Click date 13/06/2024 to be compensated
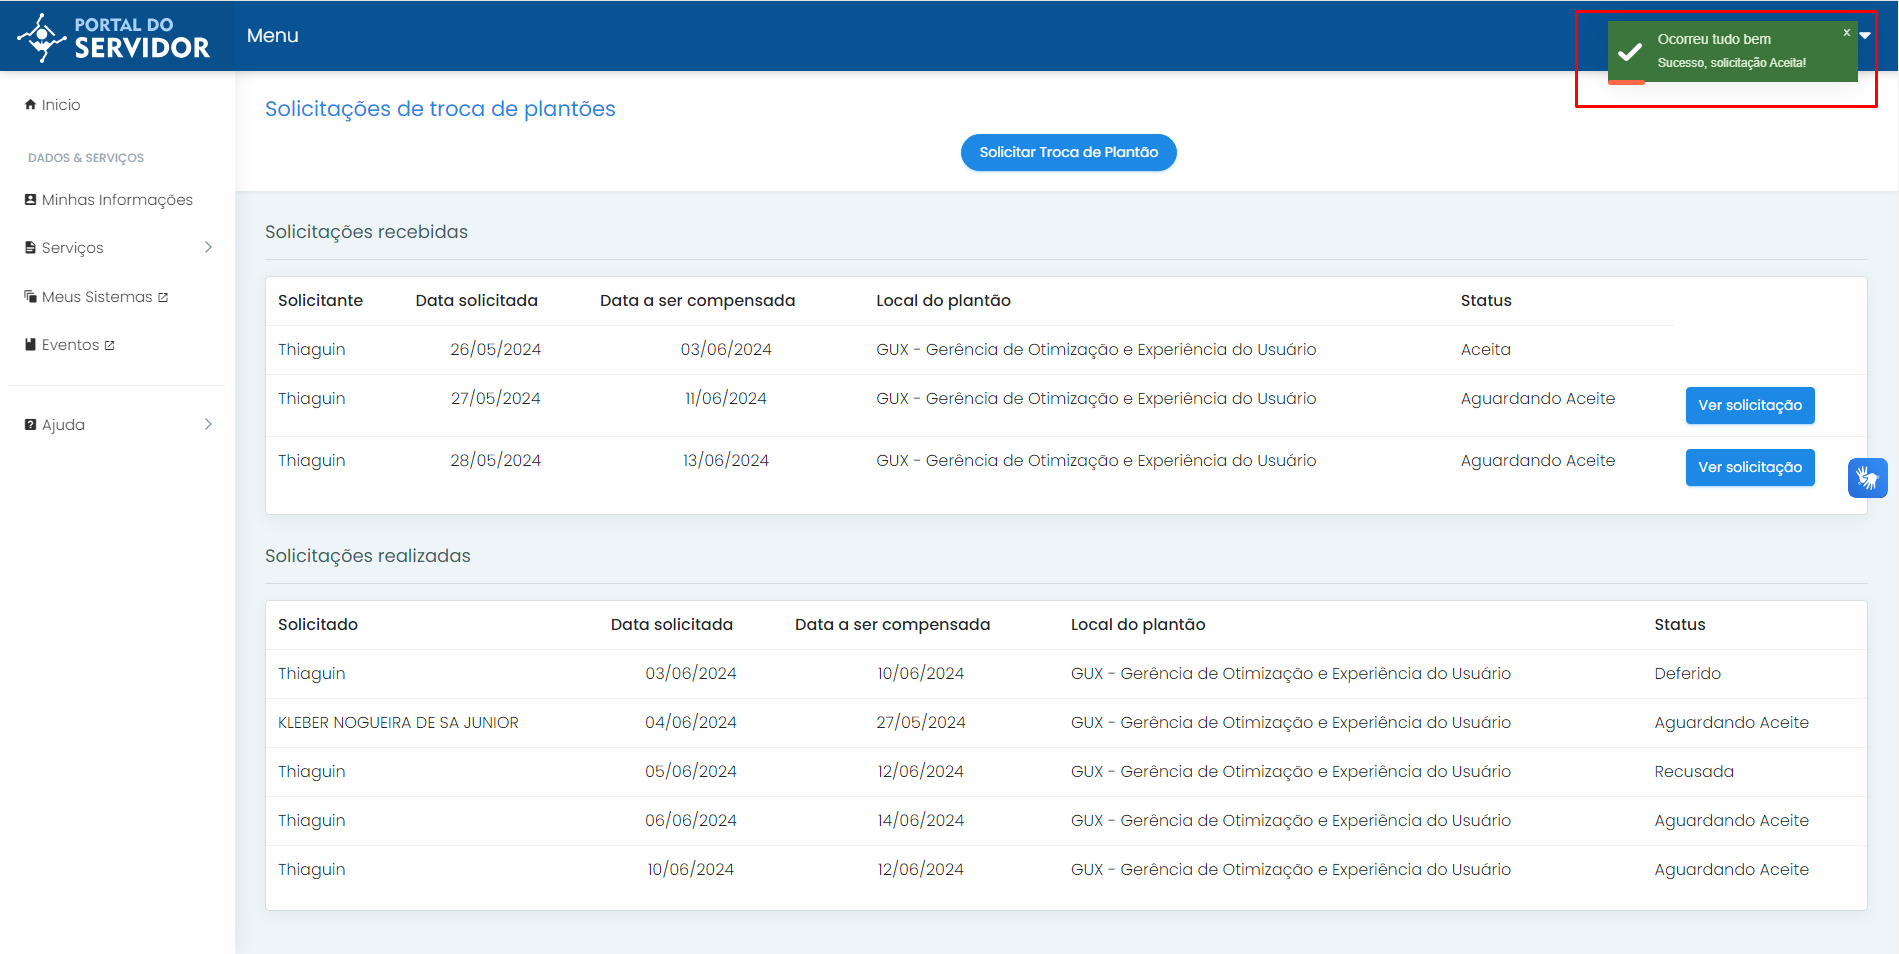This screenshot has width=1899, height=954. tap(726, 461)
